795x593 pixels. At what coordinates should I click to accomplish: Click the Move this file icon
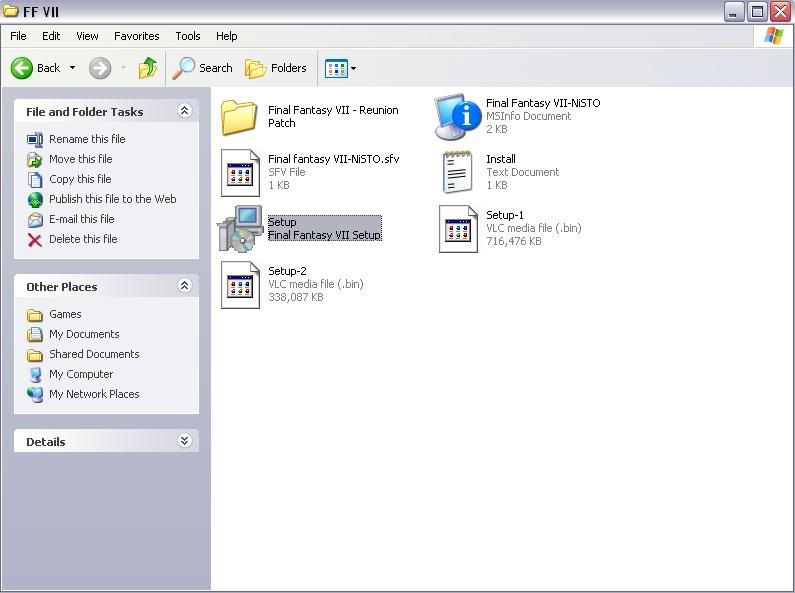point(35,160)
